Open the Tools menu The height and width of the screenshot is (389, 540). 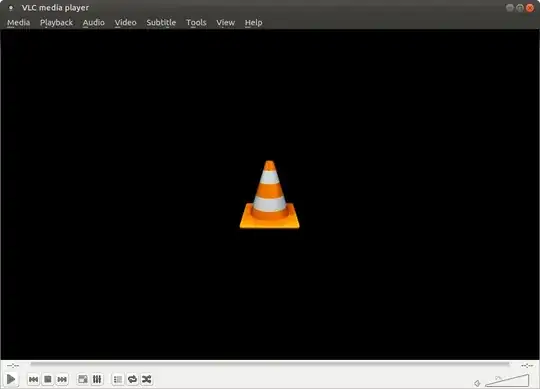pyautogui.click(x=196, y=23)
